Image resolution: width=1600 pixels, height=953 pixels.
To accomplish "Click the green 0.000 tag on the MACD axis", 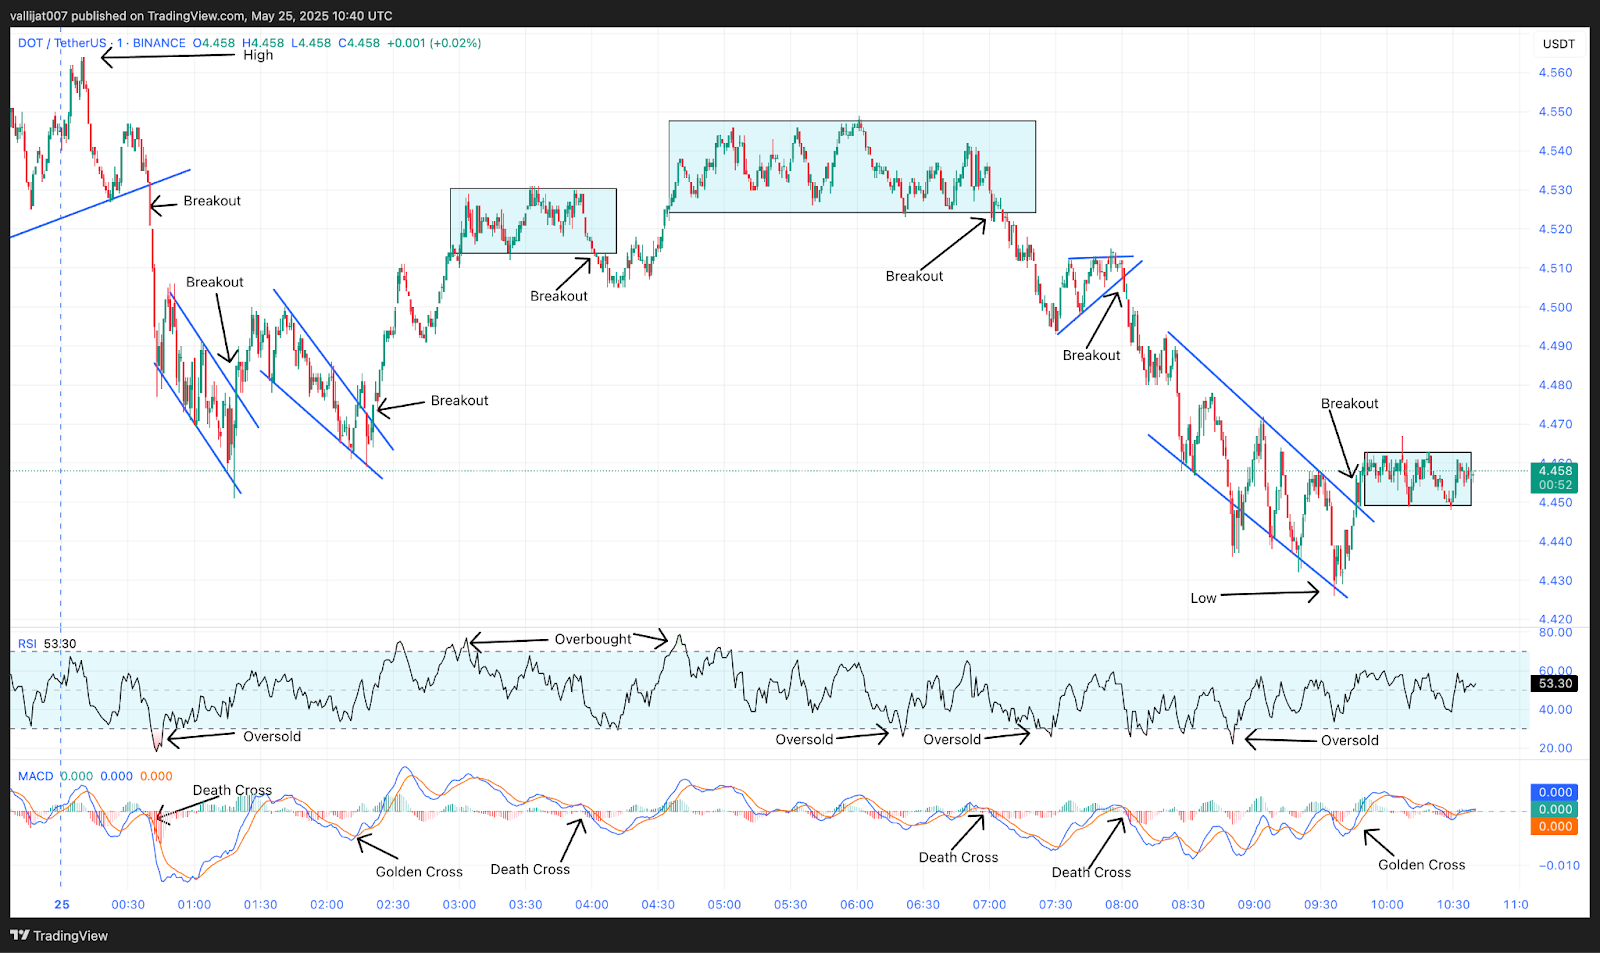I will (1555, 809).
